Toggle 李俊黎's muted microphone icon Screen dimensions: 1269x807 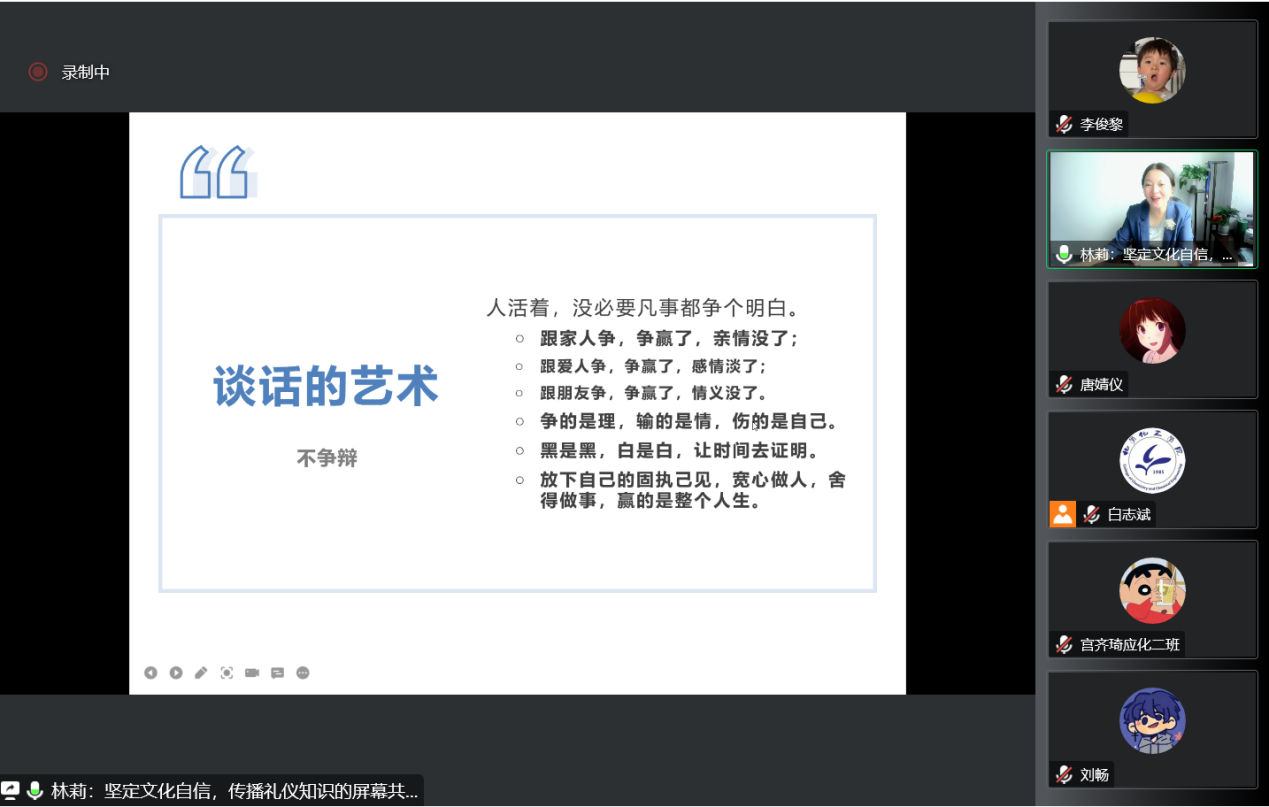pos(1064,125)
